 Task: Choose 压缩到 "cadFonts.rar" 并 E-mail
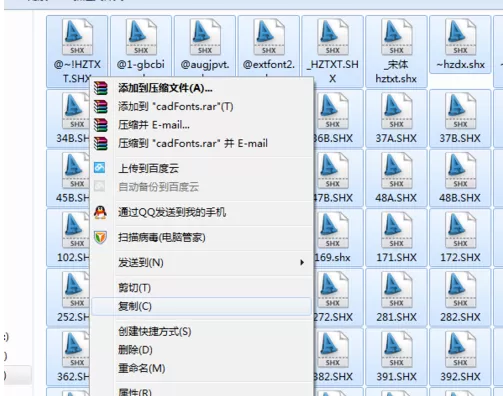click(202, 143)
